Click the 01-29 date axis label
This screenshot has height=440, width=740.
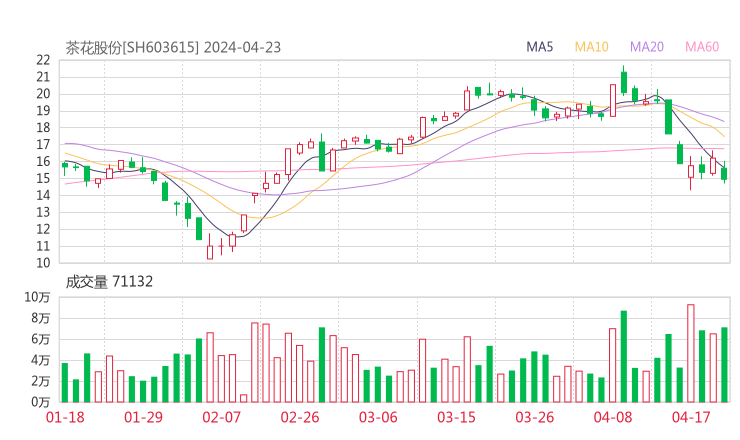(143, 417)
